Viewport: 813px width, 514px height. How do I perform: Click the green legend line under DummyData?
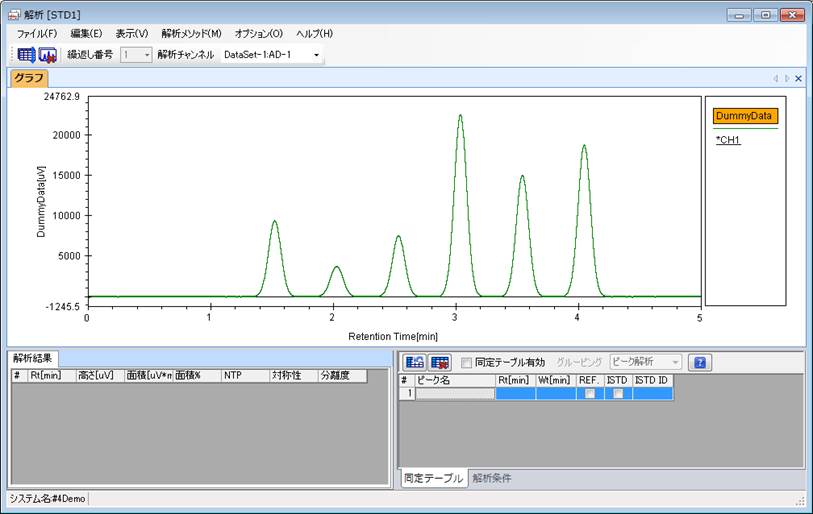pos(745,128)
